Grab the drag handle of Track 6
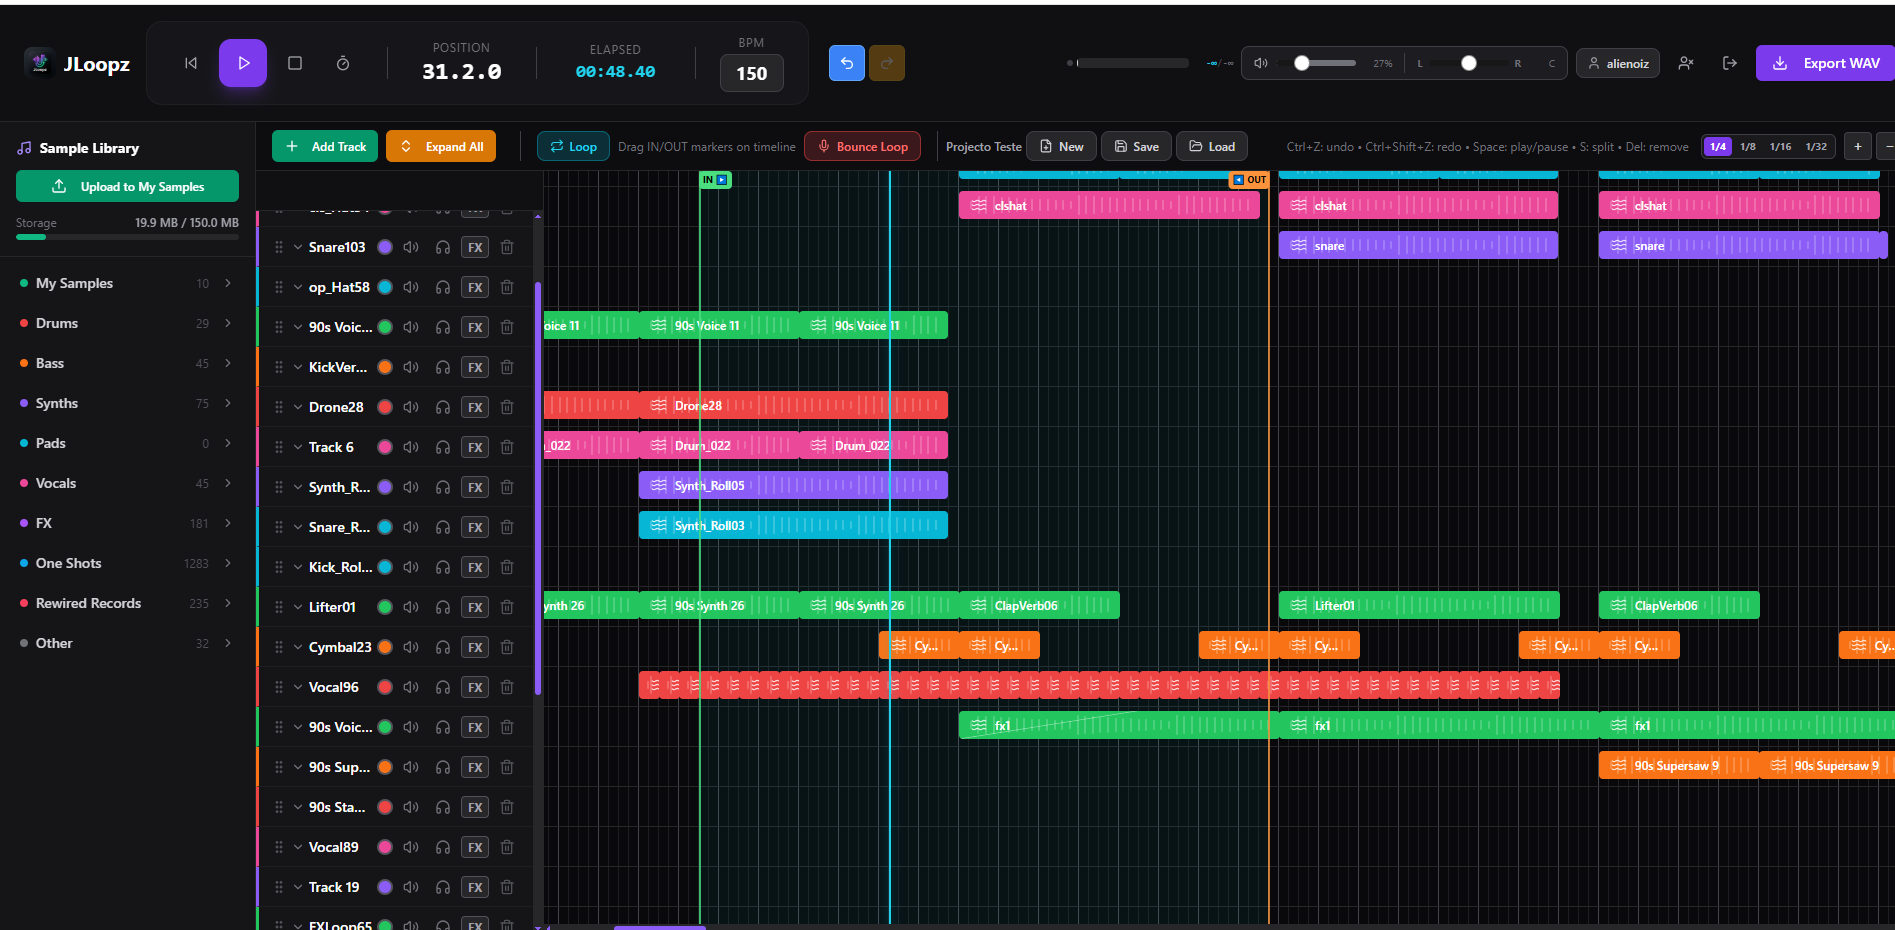The height and width of the screenshot is (930, 1895). (279, 447)
